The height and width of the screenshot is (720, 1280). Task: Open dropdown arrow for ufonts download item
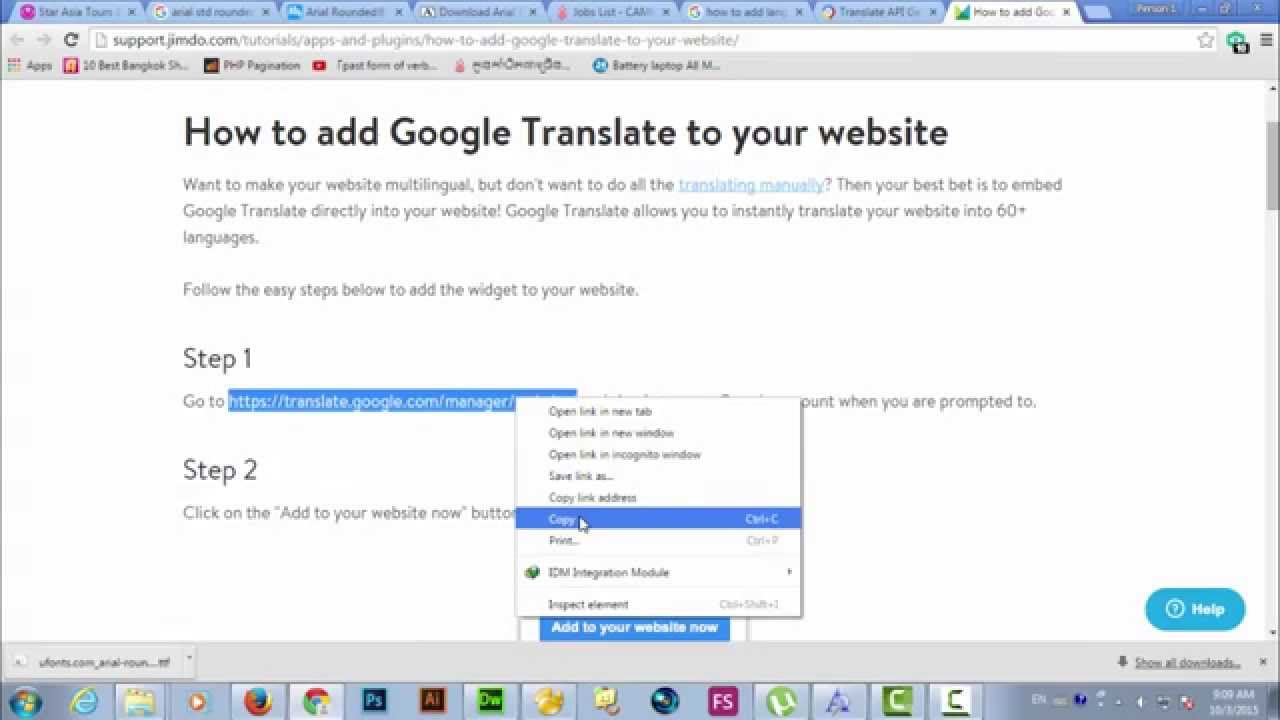[189, 660]
